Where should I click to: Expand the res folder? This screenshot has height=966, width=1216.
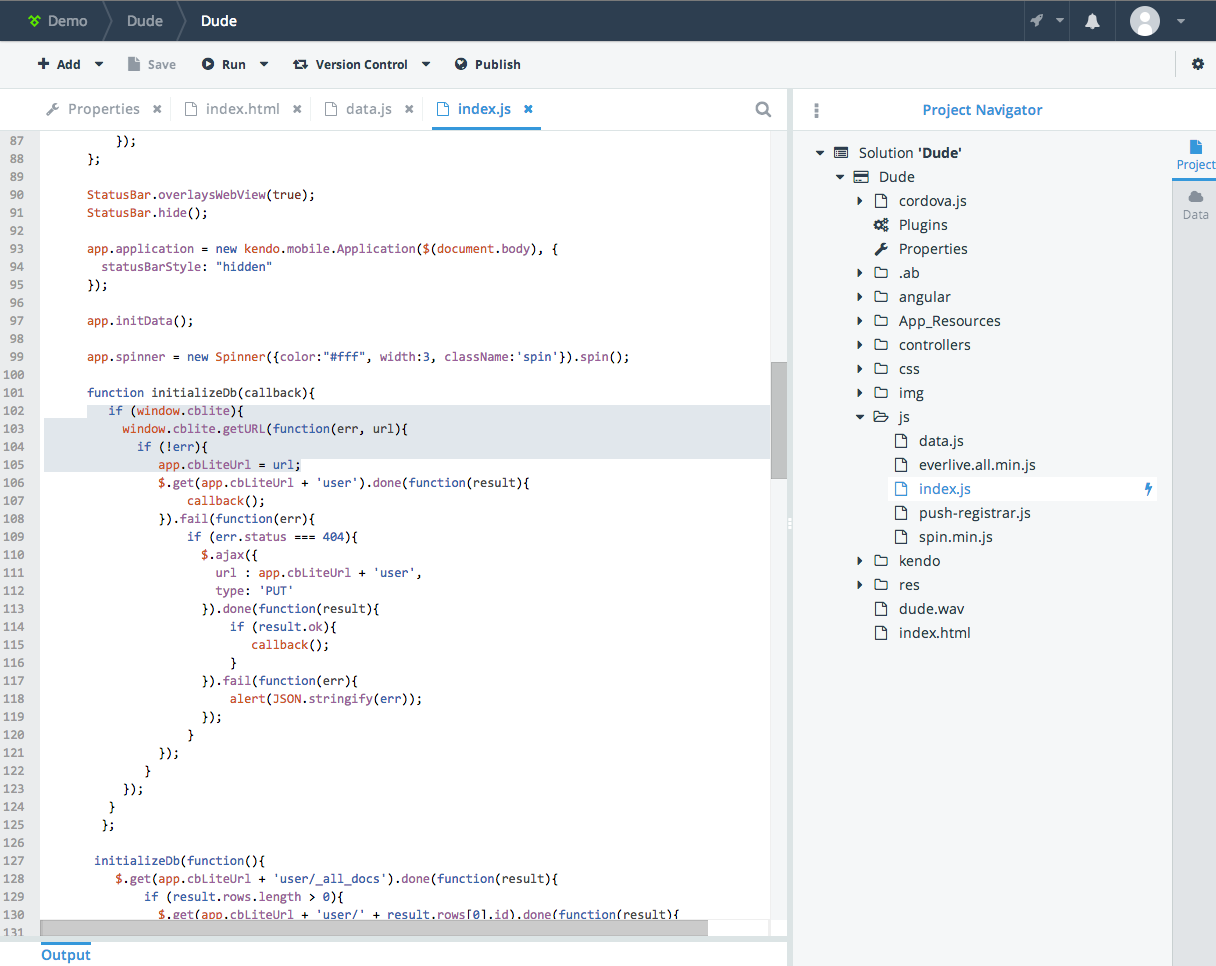click(x=860, y=585)
